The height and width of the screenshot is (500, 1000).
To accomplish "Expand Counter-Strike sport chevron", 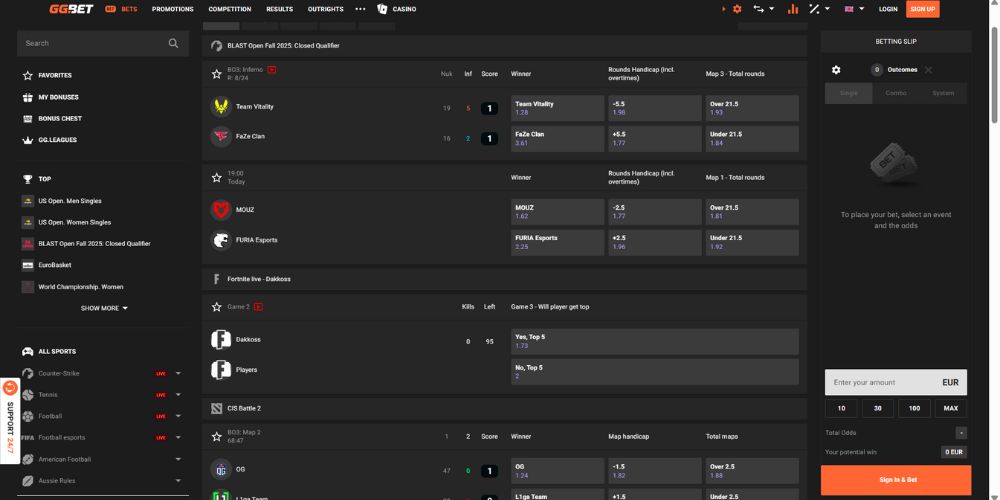I will coord(179,374).
